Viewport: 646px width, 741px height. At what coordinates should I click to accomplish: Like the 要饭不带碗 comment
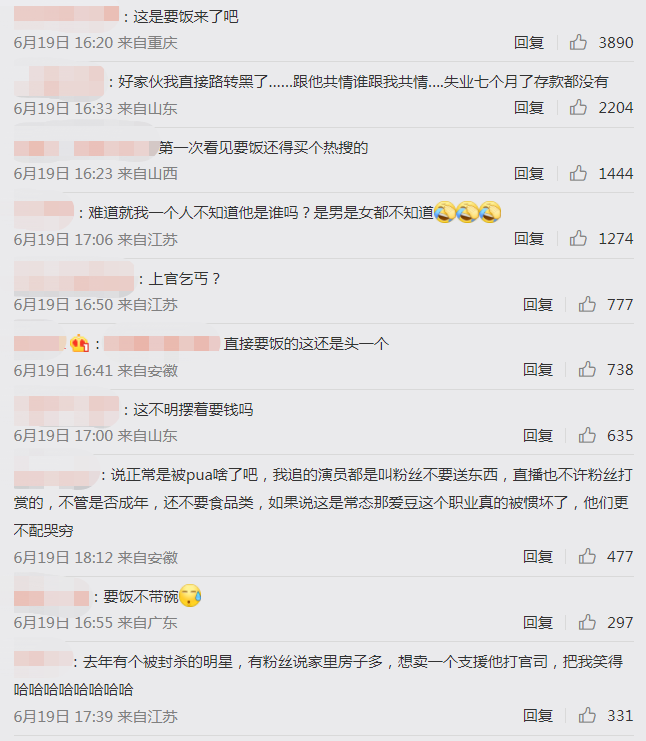pos(587,622)
